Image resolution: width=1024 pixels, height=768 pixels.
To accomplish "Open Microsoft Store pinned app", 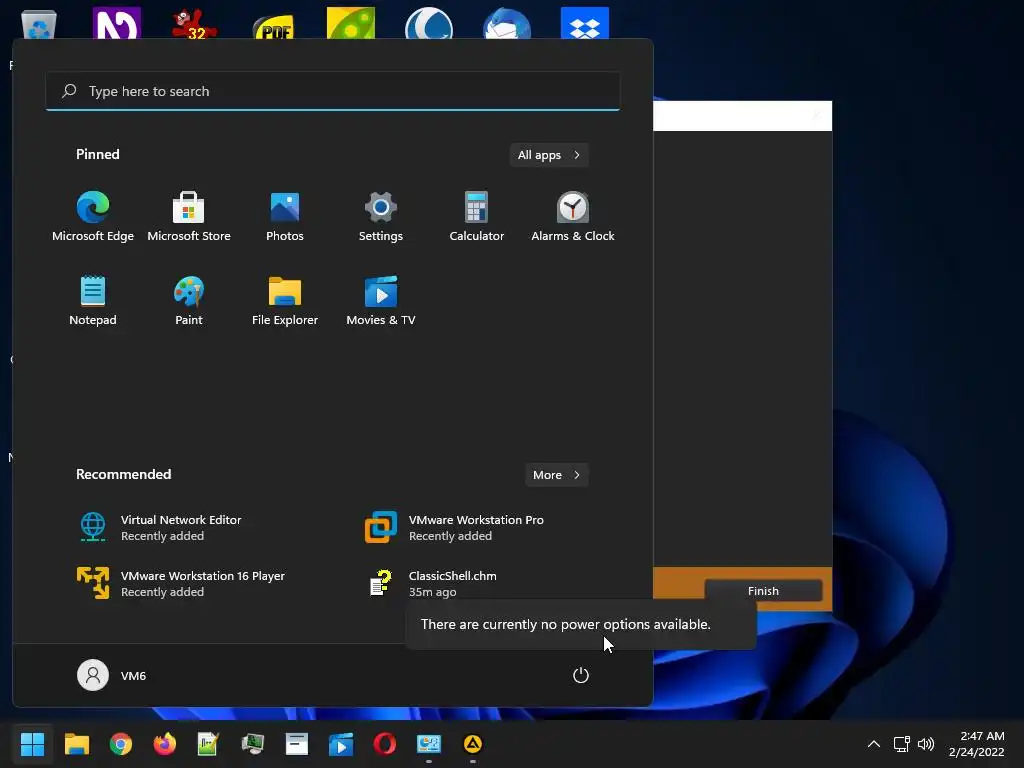I will (189, 216).
